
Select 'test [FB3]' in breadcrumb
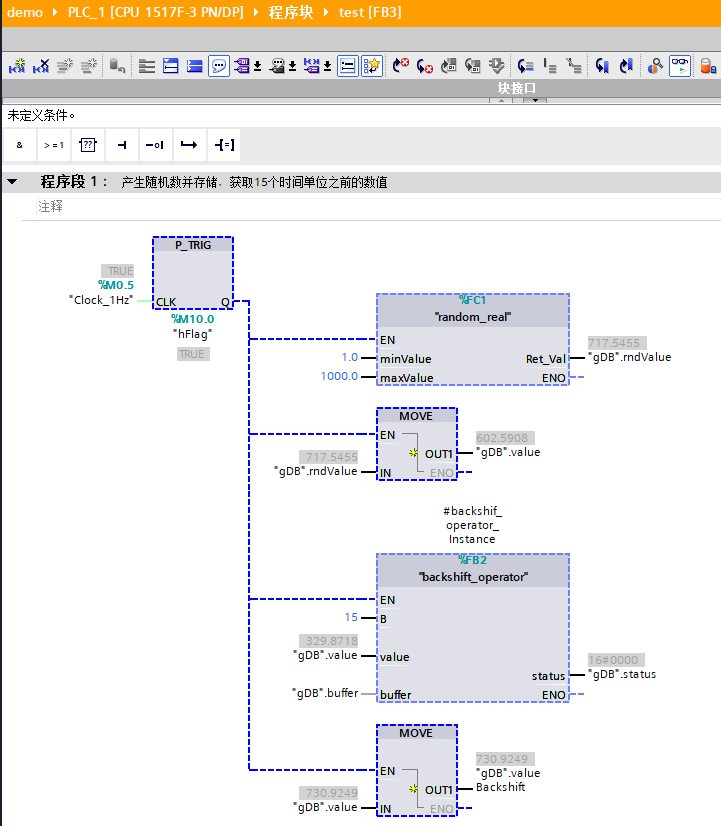point(370,12)
